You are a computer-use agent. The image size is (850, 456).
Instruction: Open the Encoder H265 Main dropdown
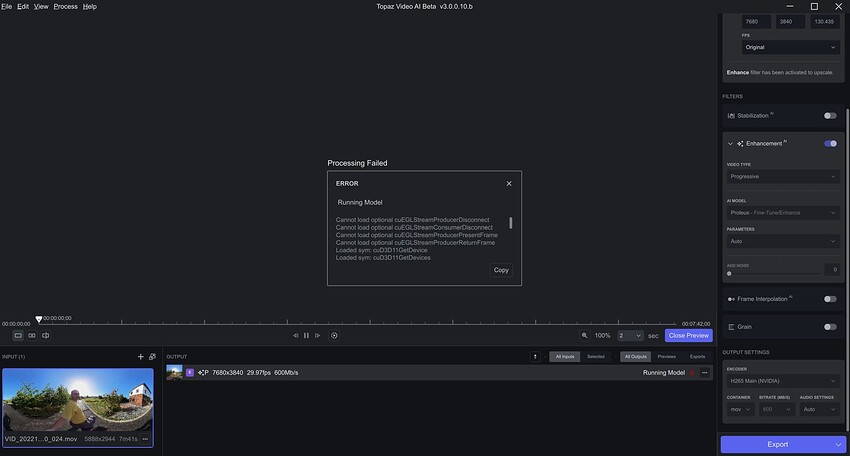point(783,381)
